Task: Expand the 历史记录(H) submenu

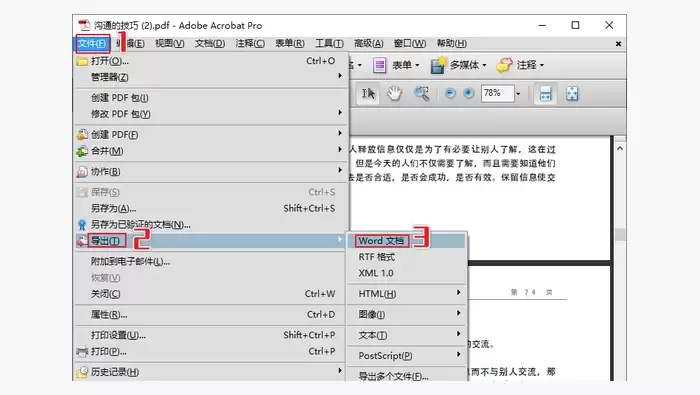Action: click(211, 372)
